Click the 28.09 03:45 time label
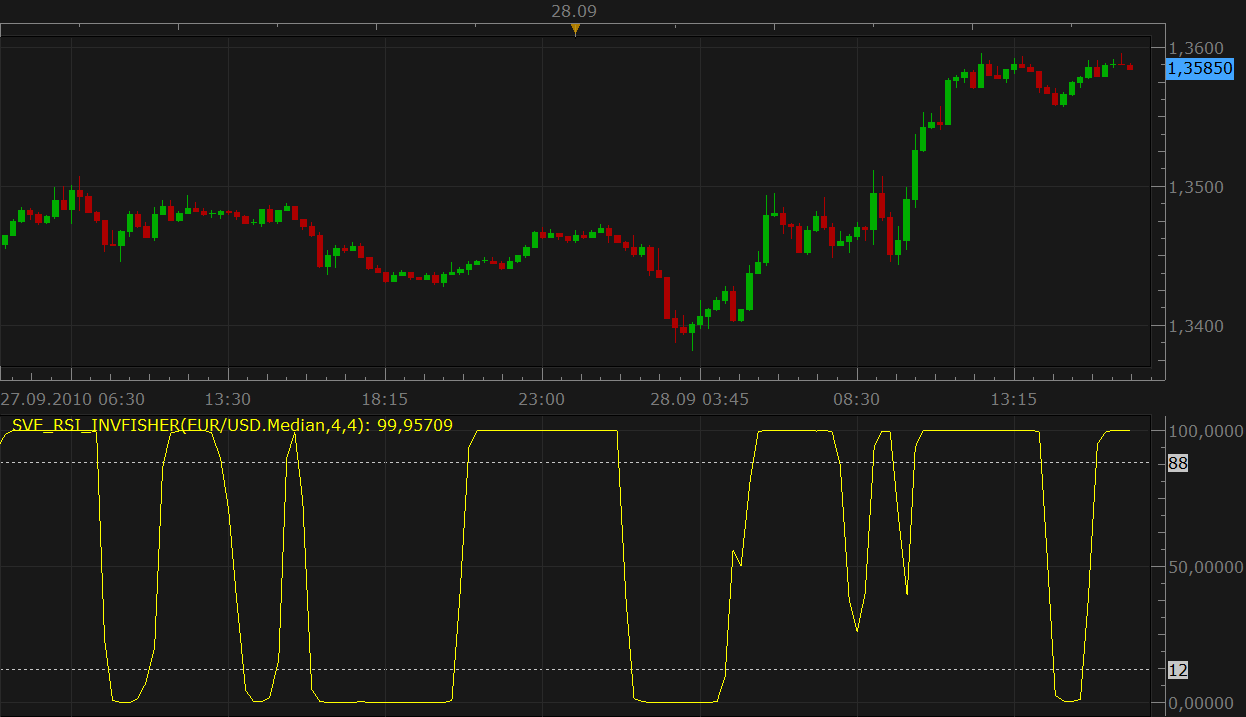This screenshot has width=1246, height=717. pos(699,399)
